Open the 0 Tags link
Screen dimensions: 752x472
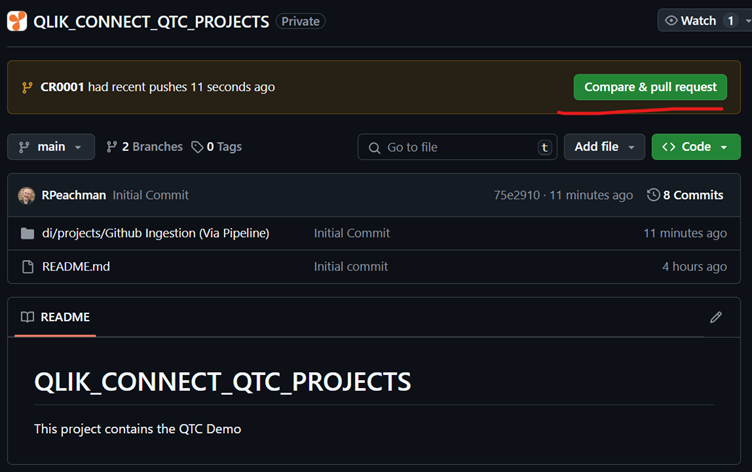tap(216, 147)
